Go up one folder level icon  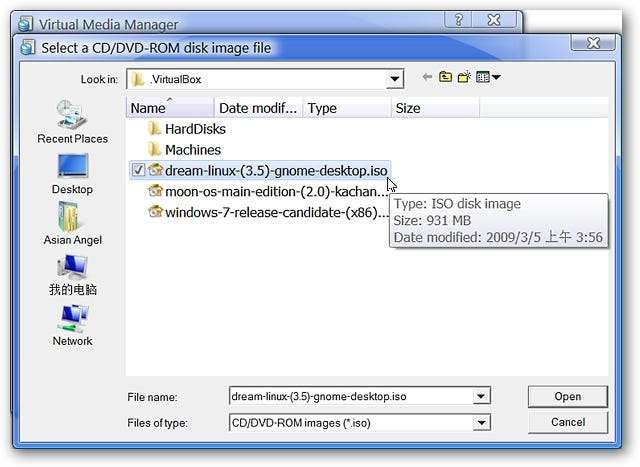click(445, 77)
